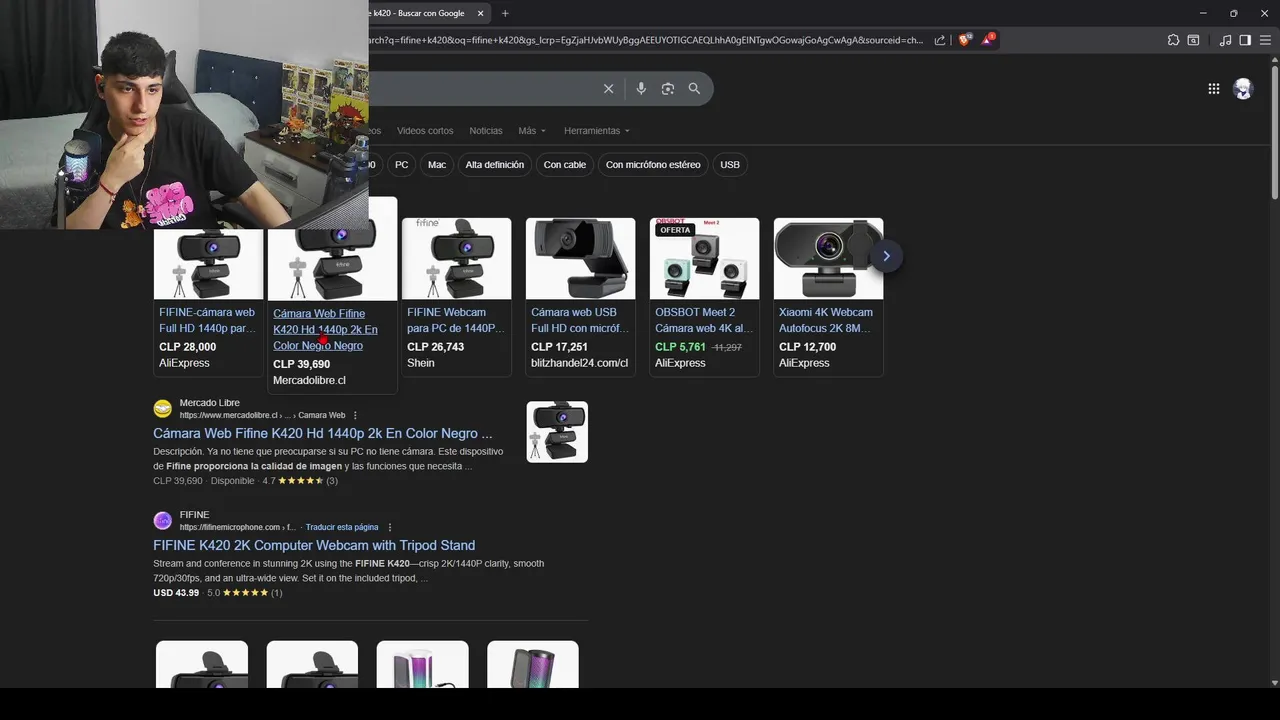Clear the Google search box

608,89
